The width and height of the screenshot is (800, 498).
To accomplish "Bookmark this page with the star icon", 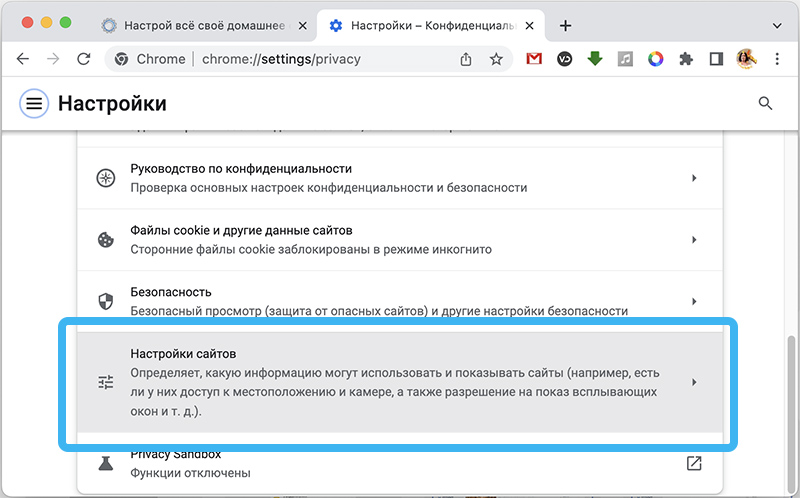I will click(x=496, y=59).
